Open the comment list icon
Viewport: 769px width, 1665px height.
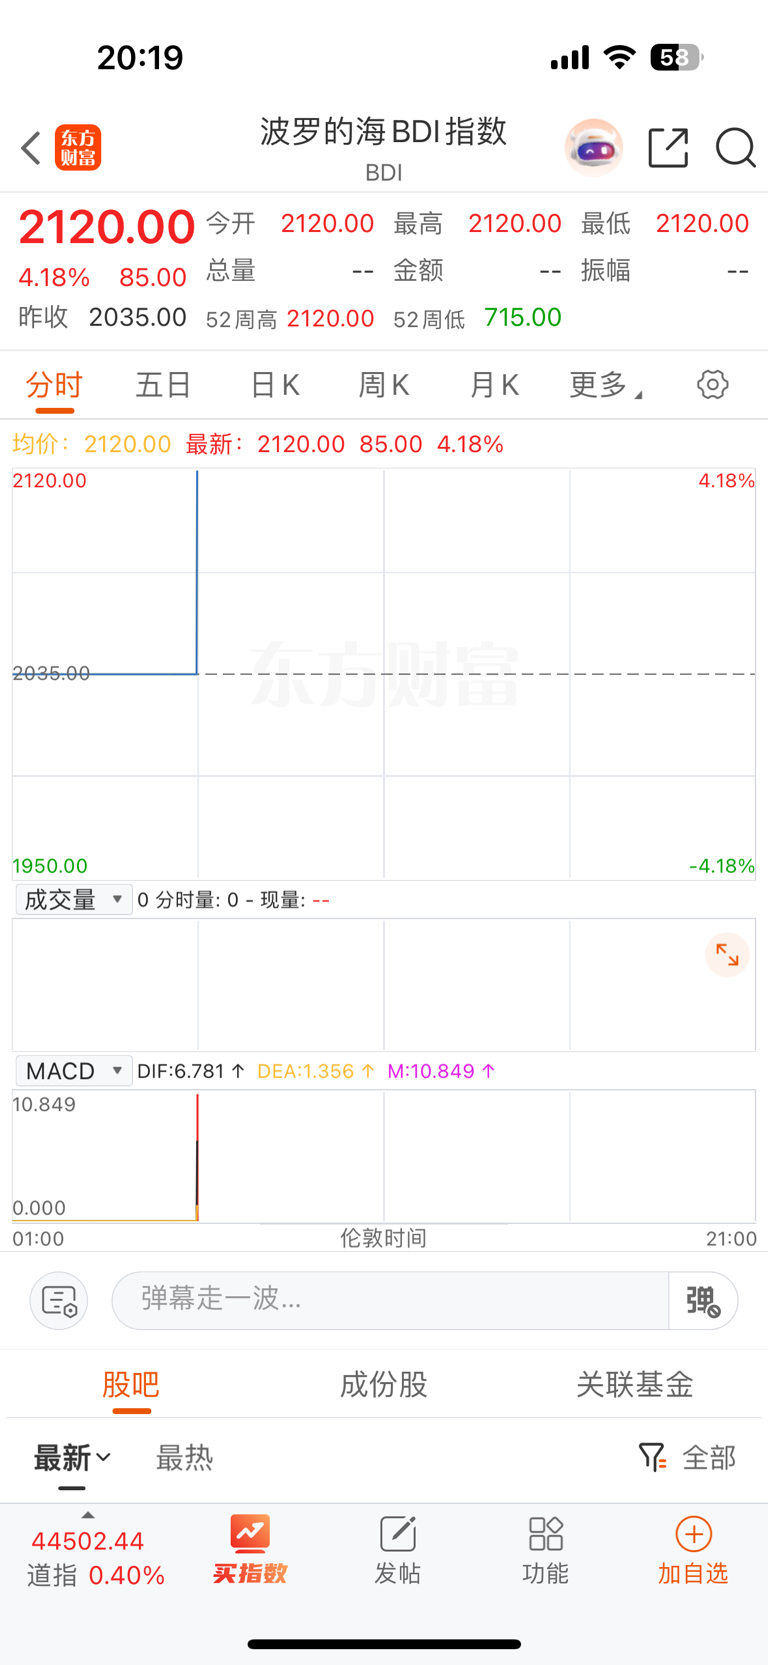tap(59, 1301)
